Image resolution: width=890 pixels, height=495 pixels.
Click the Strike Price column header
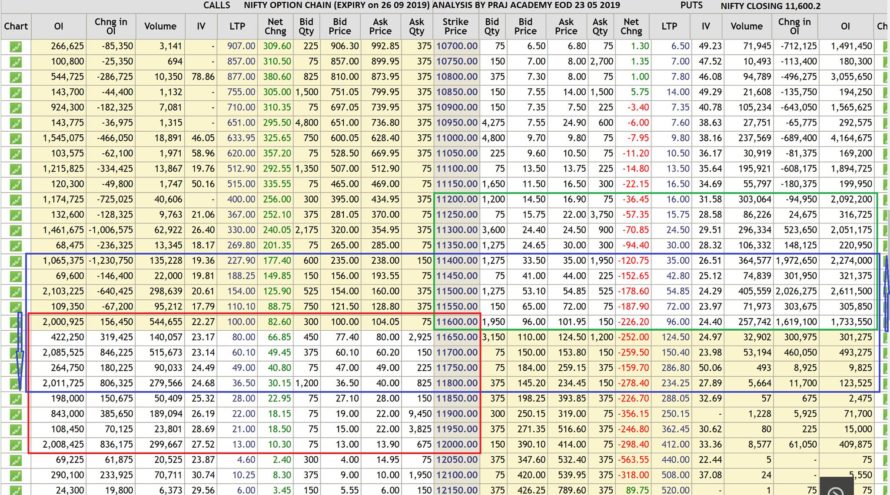(455, 26)
